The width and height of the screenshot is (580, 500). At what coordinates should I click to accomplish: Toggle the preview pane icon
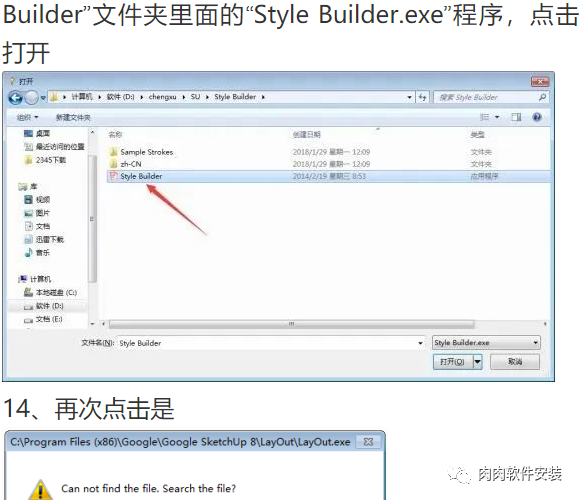[516, 117]
